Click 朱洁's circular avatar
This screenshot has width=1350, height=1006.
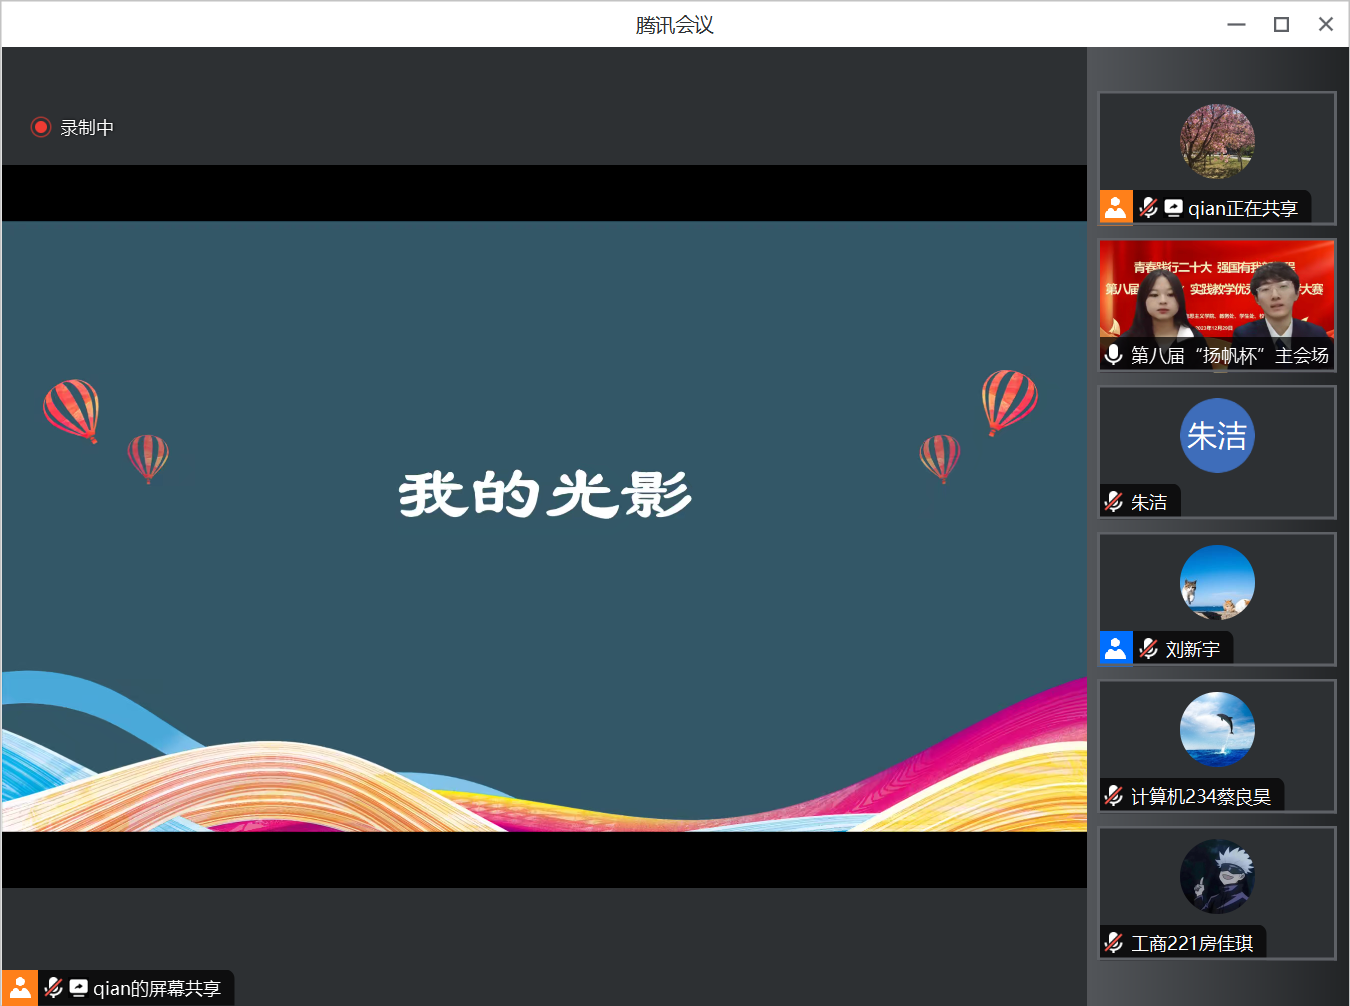(x=1216, y=435)
